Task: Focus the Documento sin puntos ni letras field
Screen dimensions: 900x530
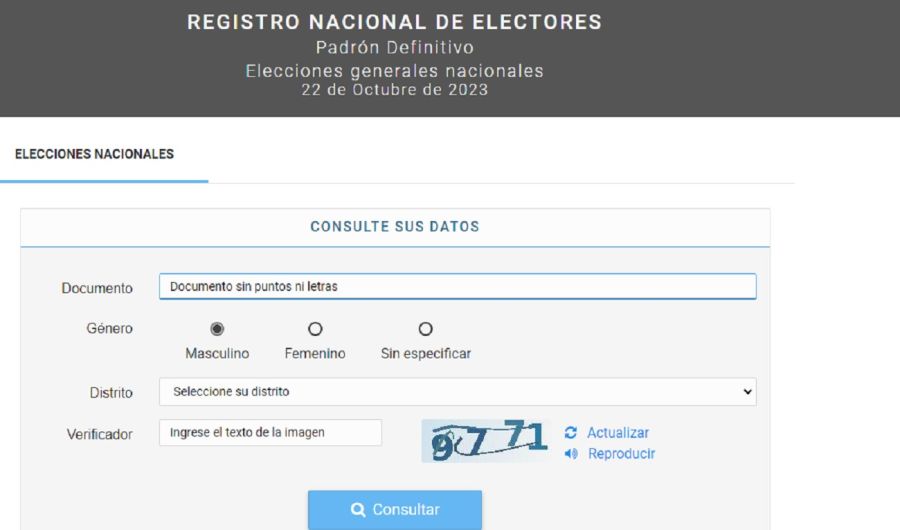Action: click(x=457, y=287)
